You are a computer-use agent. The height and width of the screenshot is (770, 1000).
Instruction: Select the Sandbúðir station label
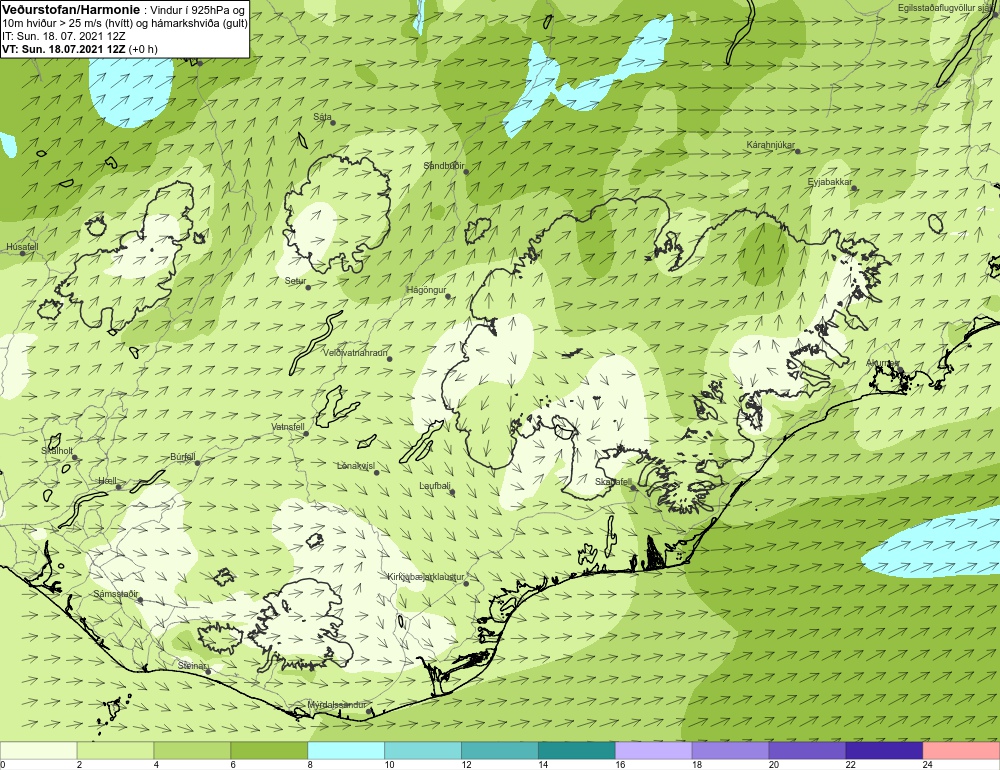444,166
